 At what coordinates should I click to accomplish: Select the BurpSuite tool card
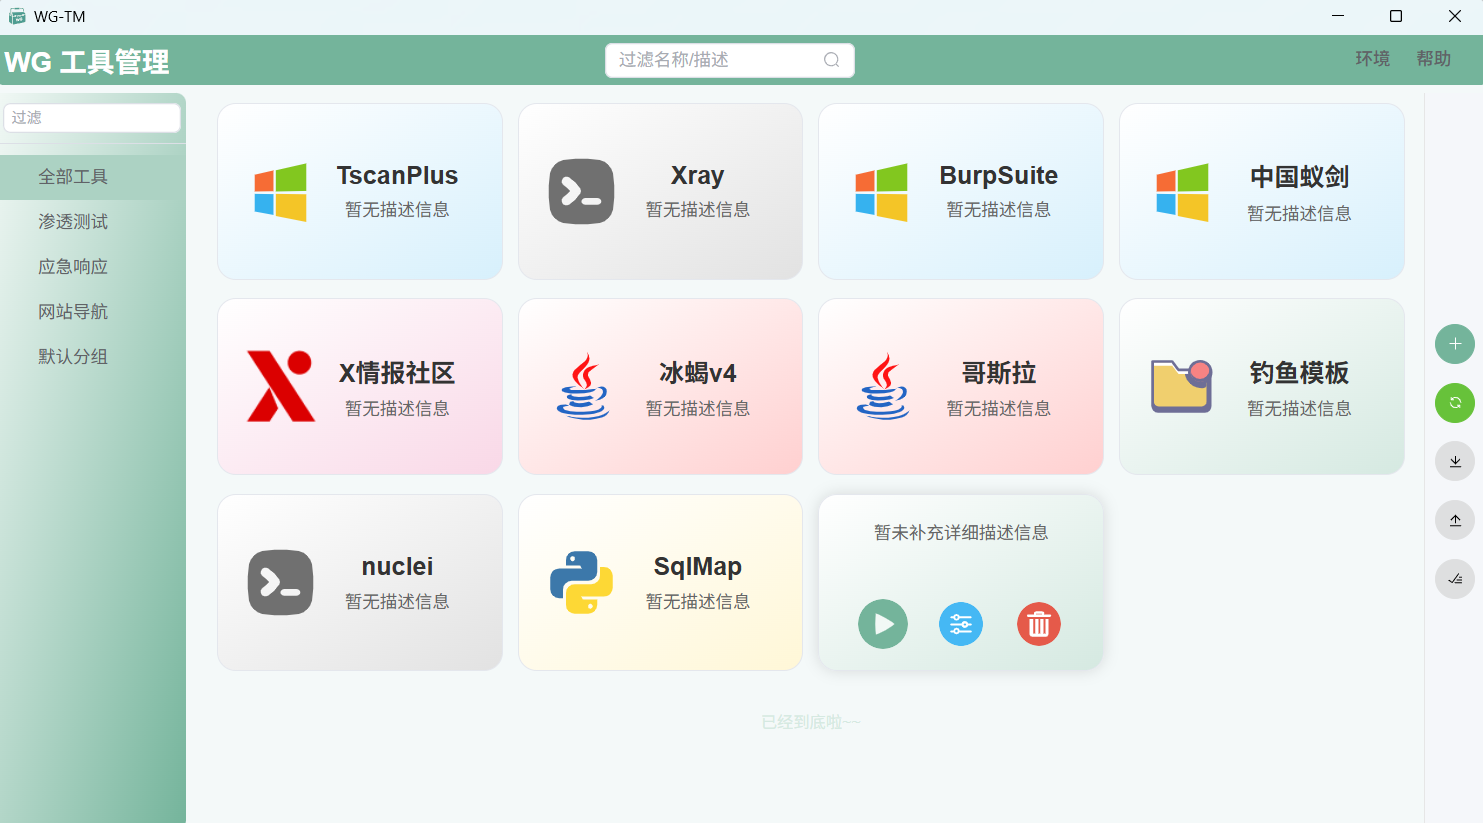[960, 191]
